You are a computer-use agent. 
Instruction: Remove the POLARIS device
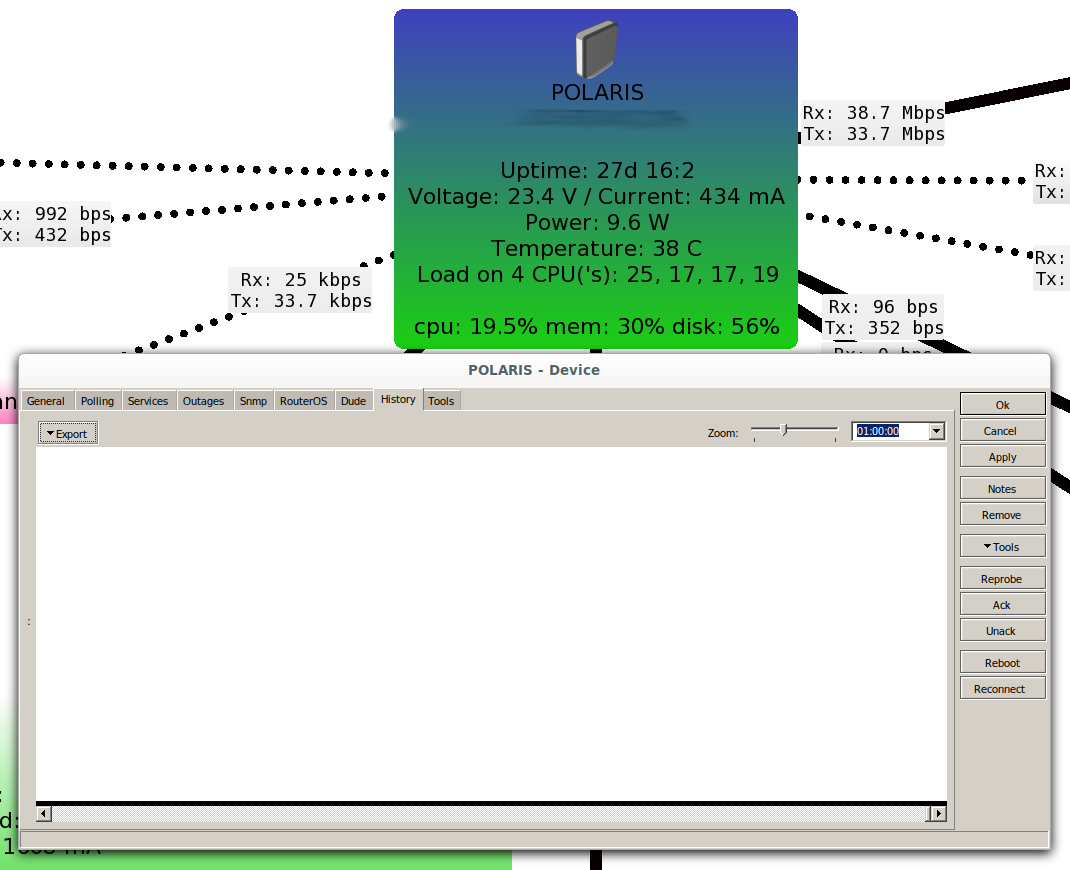click(x=1002, y=514)
